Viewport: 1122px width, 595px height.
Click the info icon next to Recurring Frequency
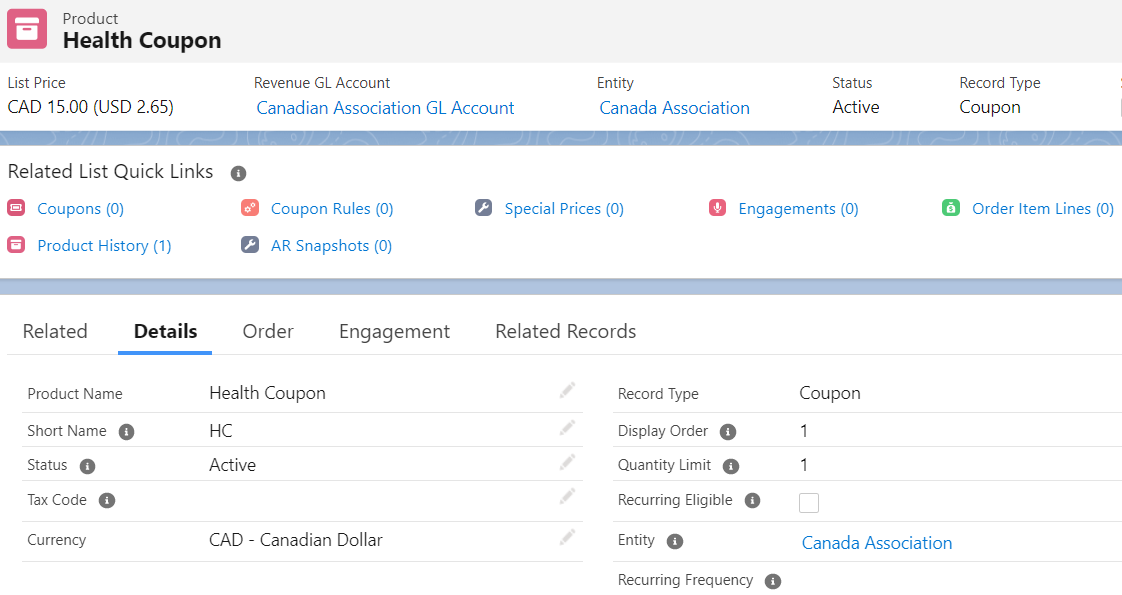pyautogui.click(x=772, y=581)
